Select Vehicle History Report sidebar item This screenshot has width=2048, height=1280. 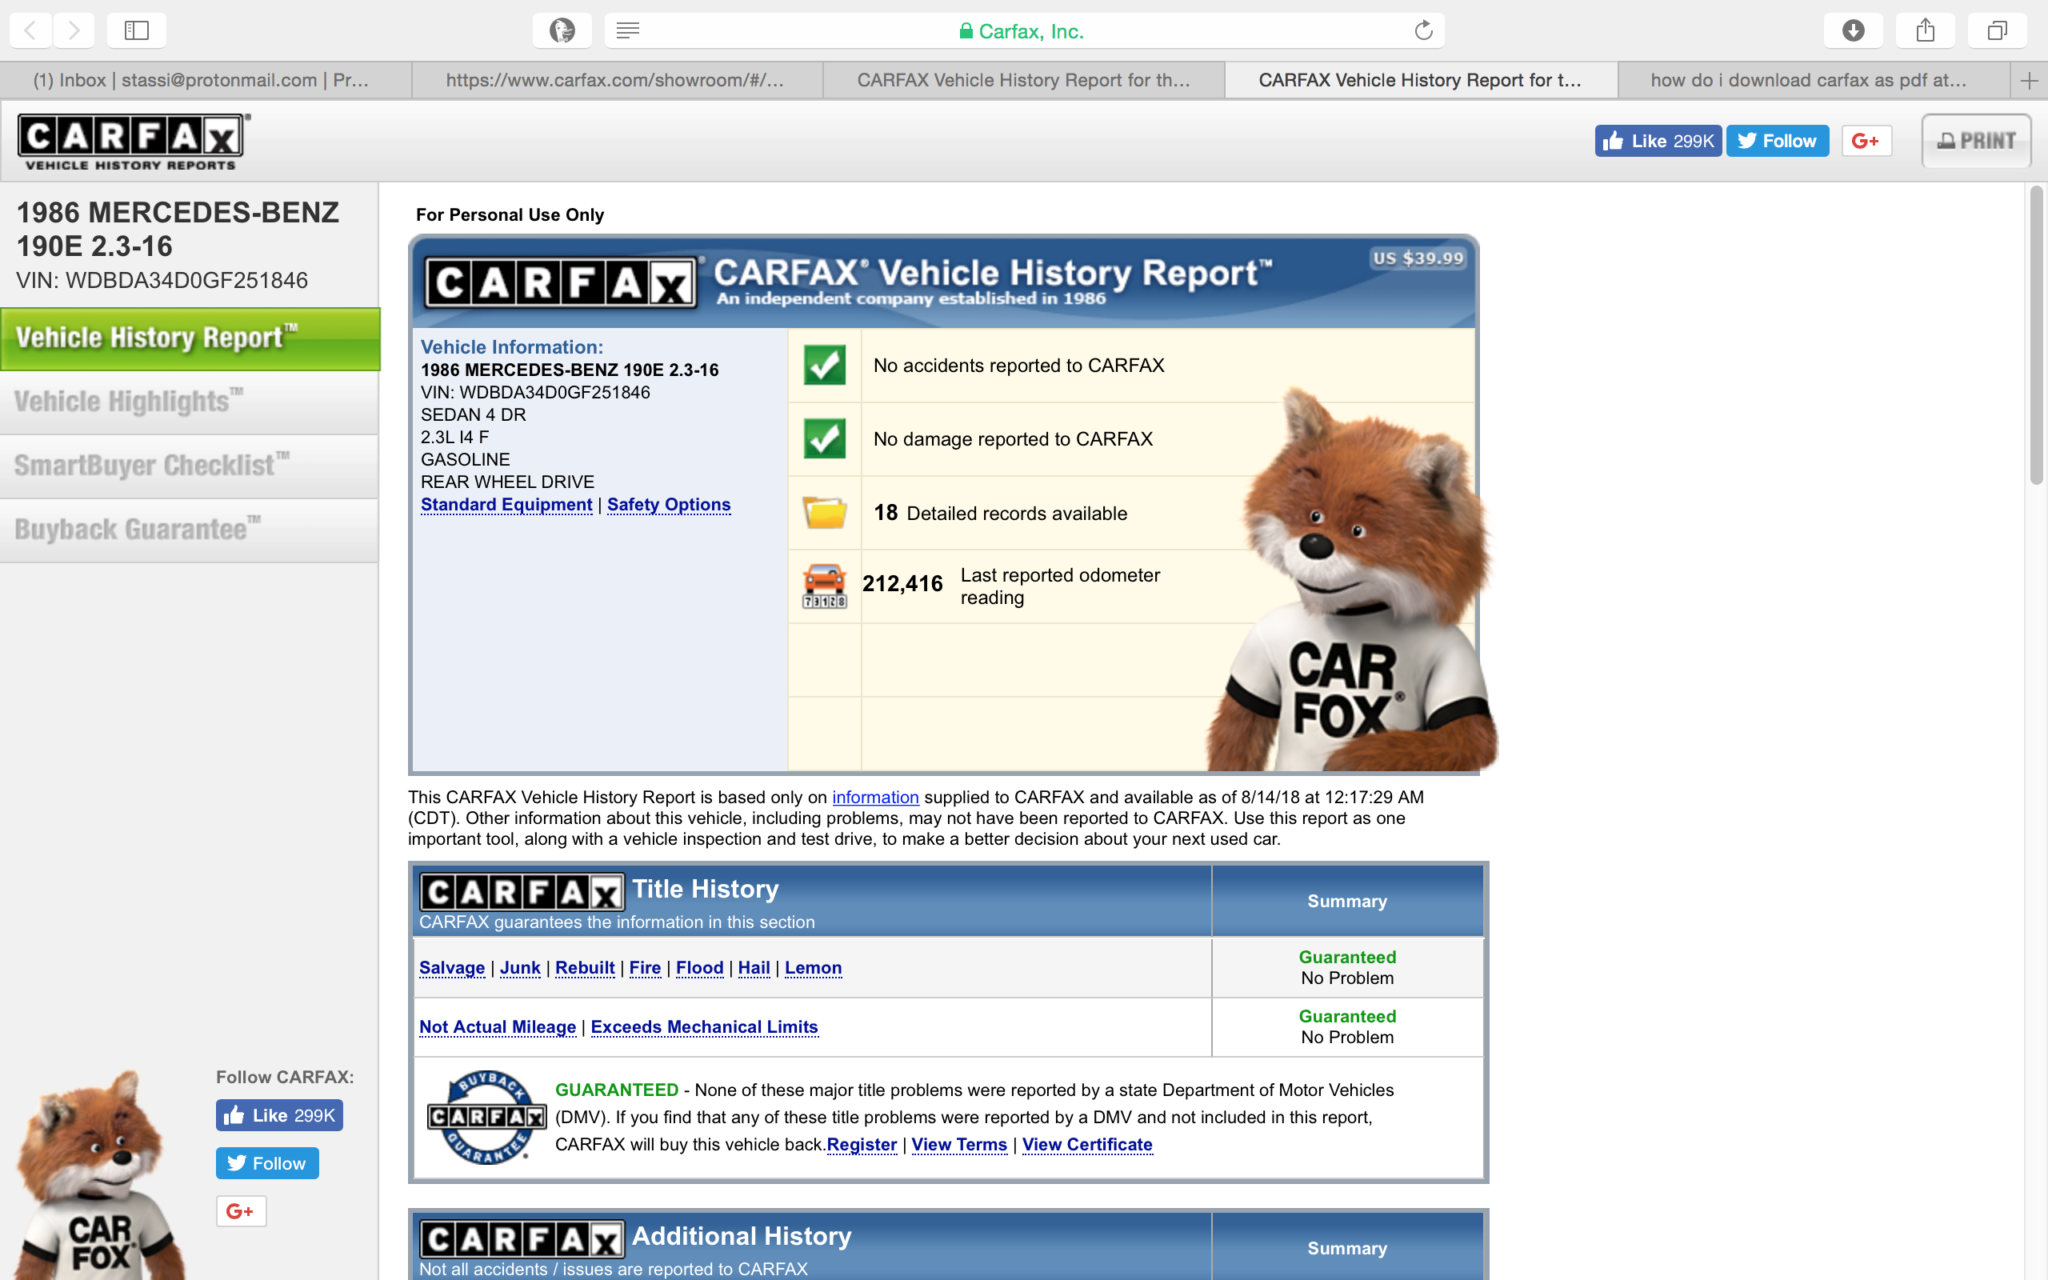189,339
